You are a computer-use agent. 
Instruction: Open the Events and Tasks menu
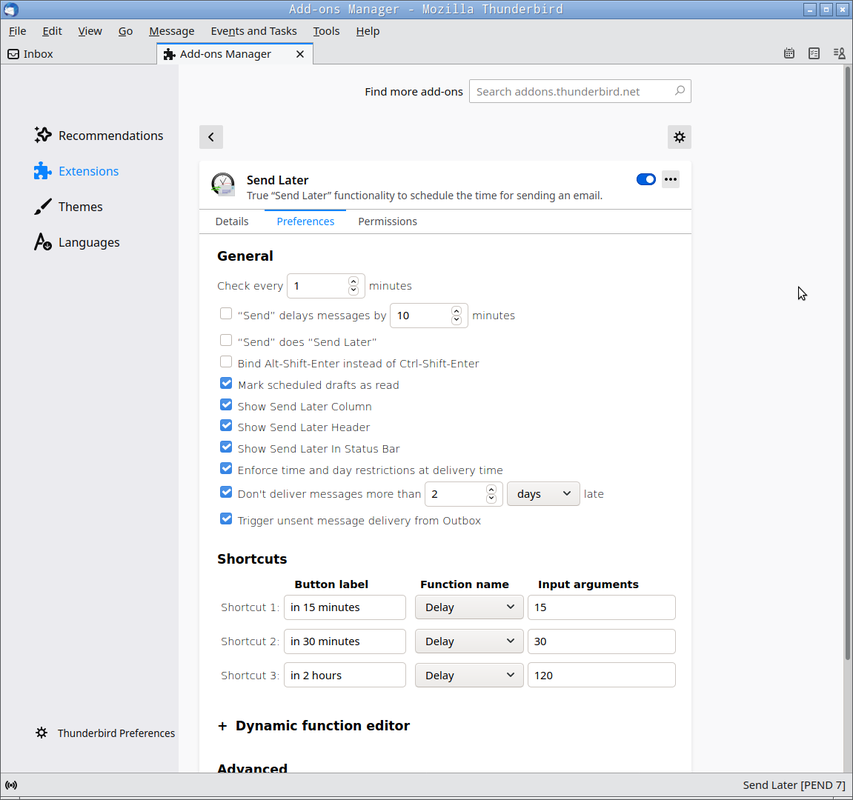point(254,31)
